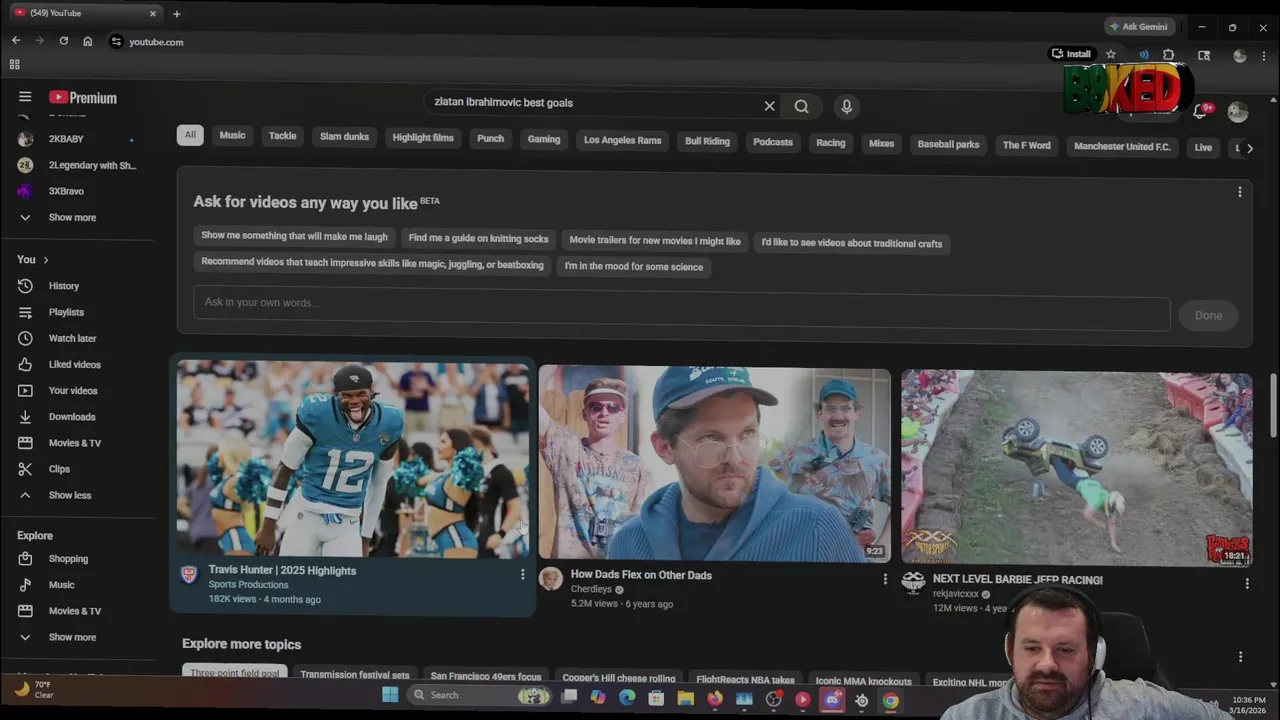Open the Chrome extensions puzzle icon
This screenshot has width=1280, height=720.
coord(1169,55)
